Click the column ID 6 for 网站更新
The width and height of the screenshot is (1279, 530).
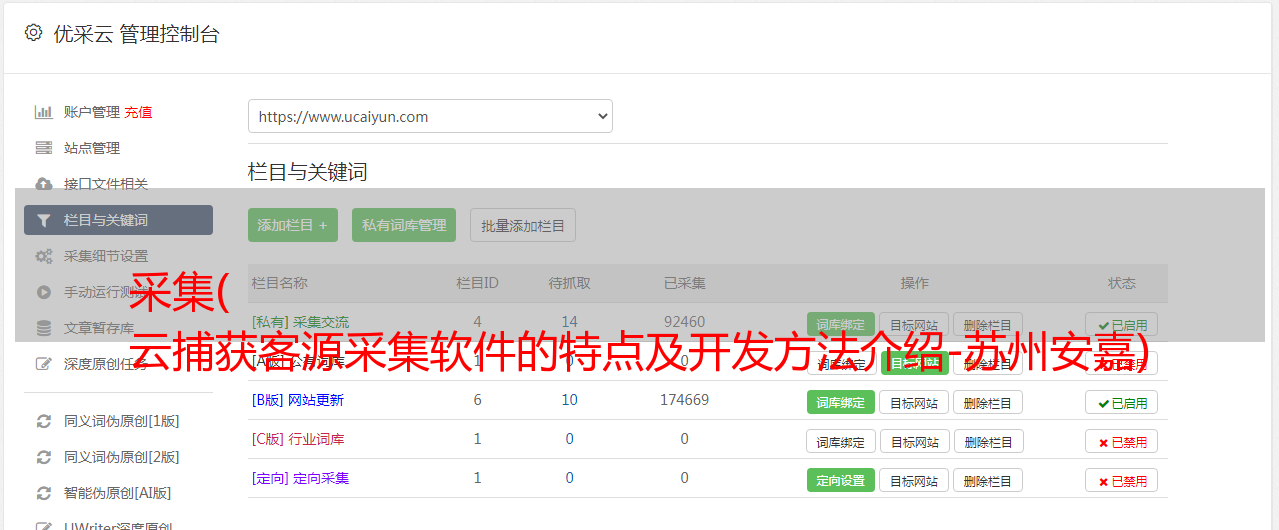point(477,400)
